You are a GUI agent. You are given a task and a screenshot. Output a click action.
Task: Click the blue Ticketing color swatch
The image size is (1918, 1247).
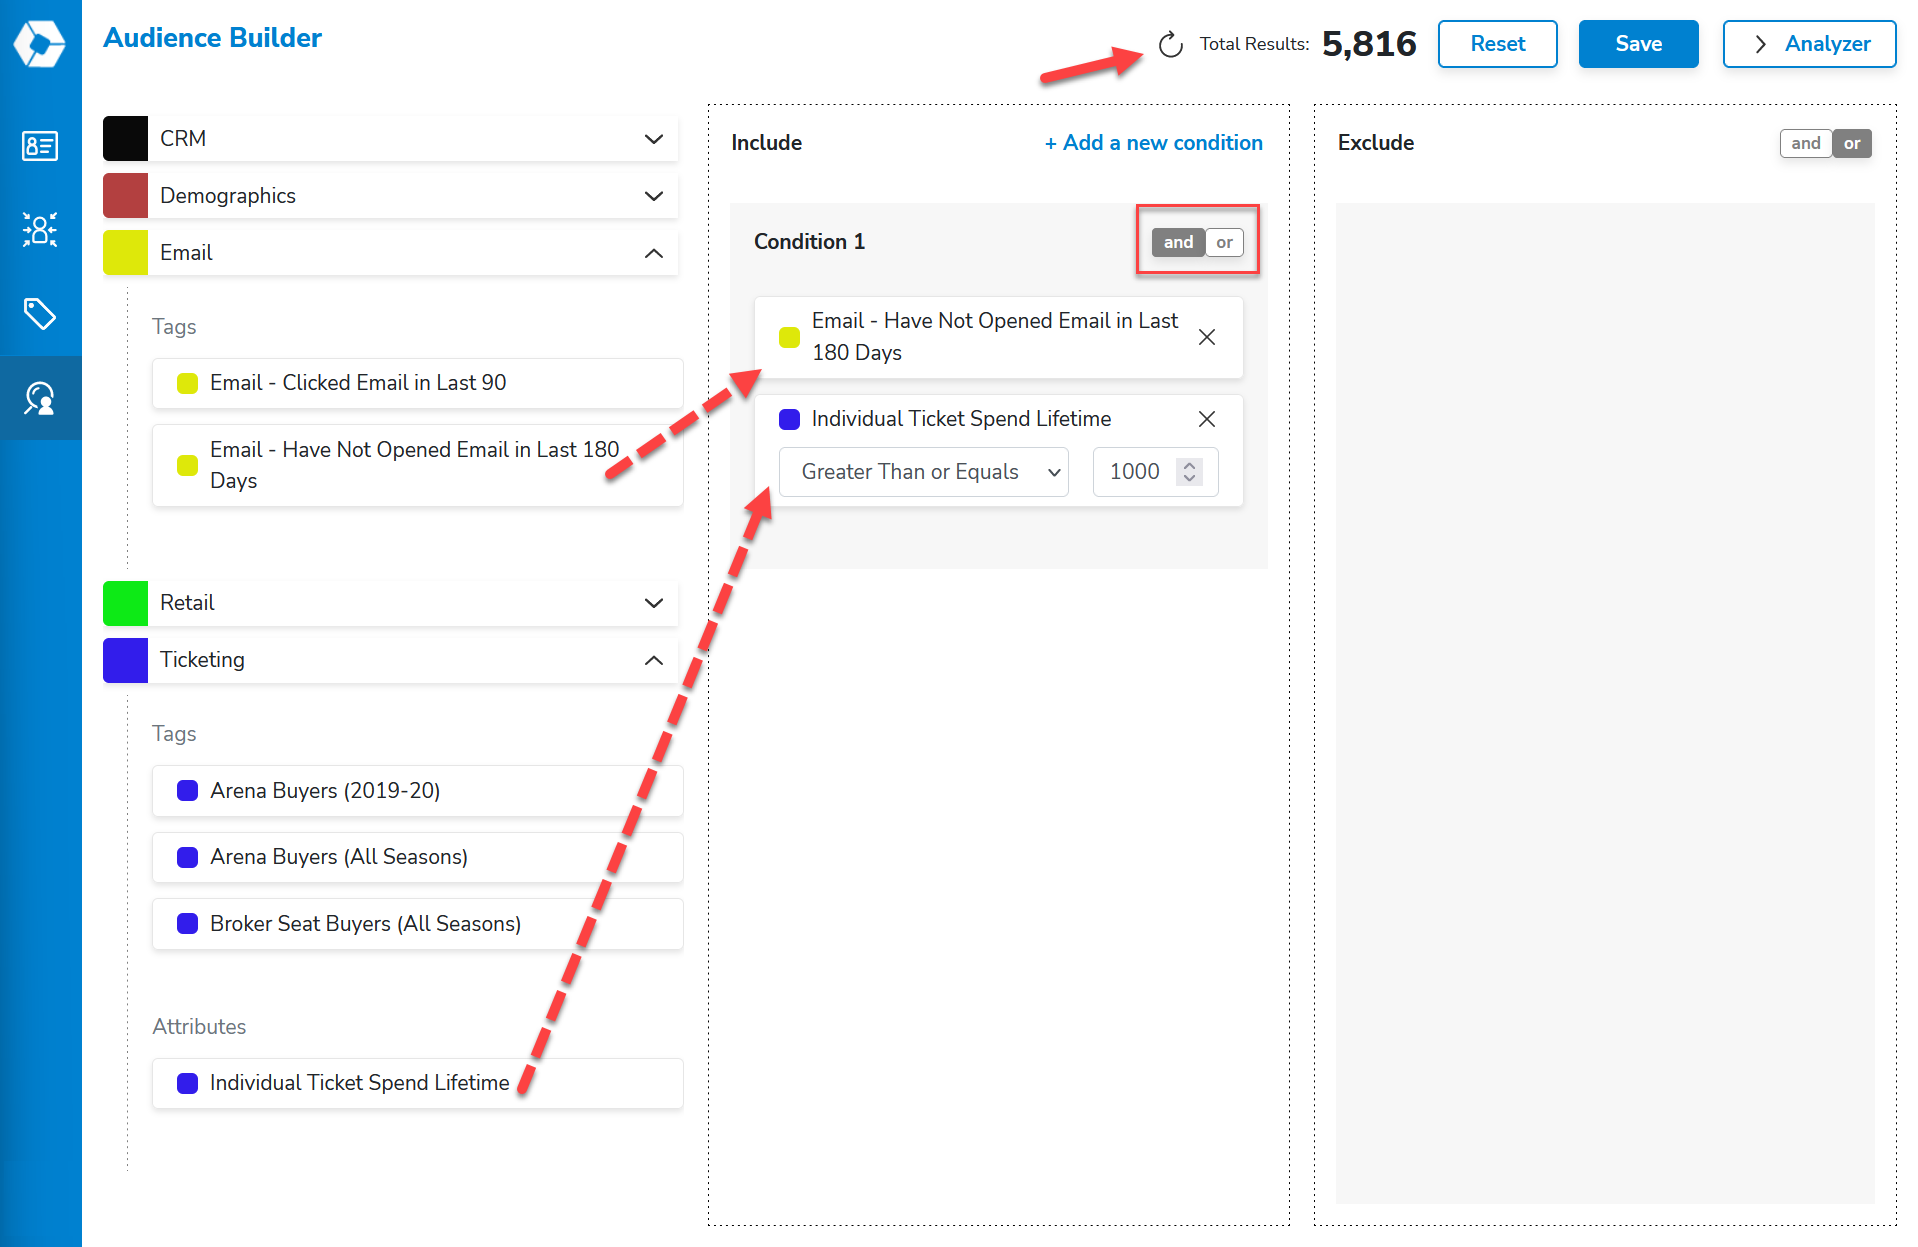125,660
